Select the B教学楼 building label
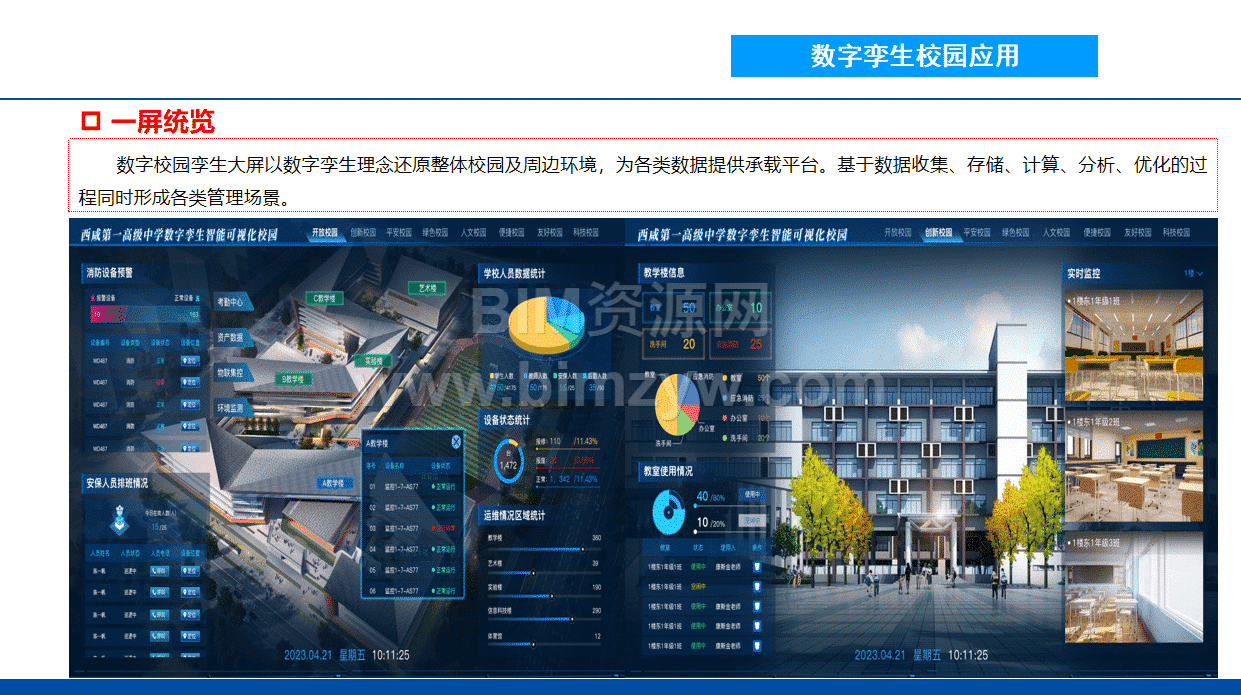This screenshot has width=1241, height=695. pos(292,379)
